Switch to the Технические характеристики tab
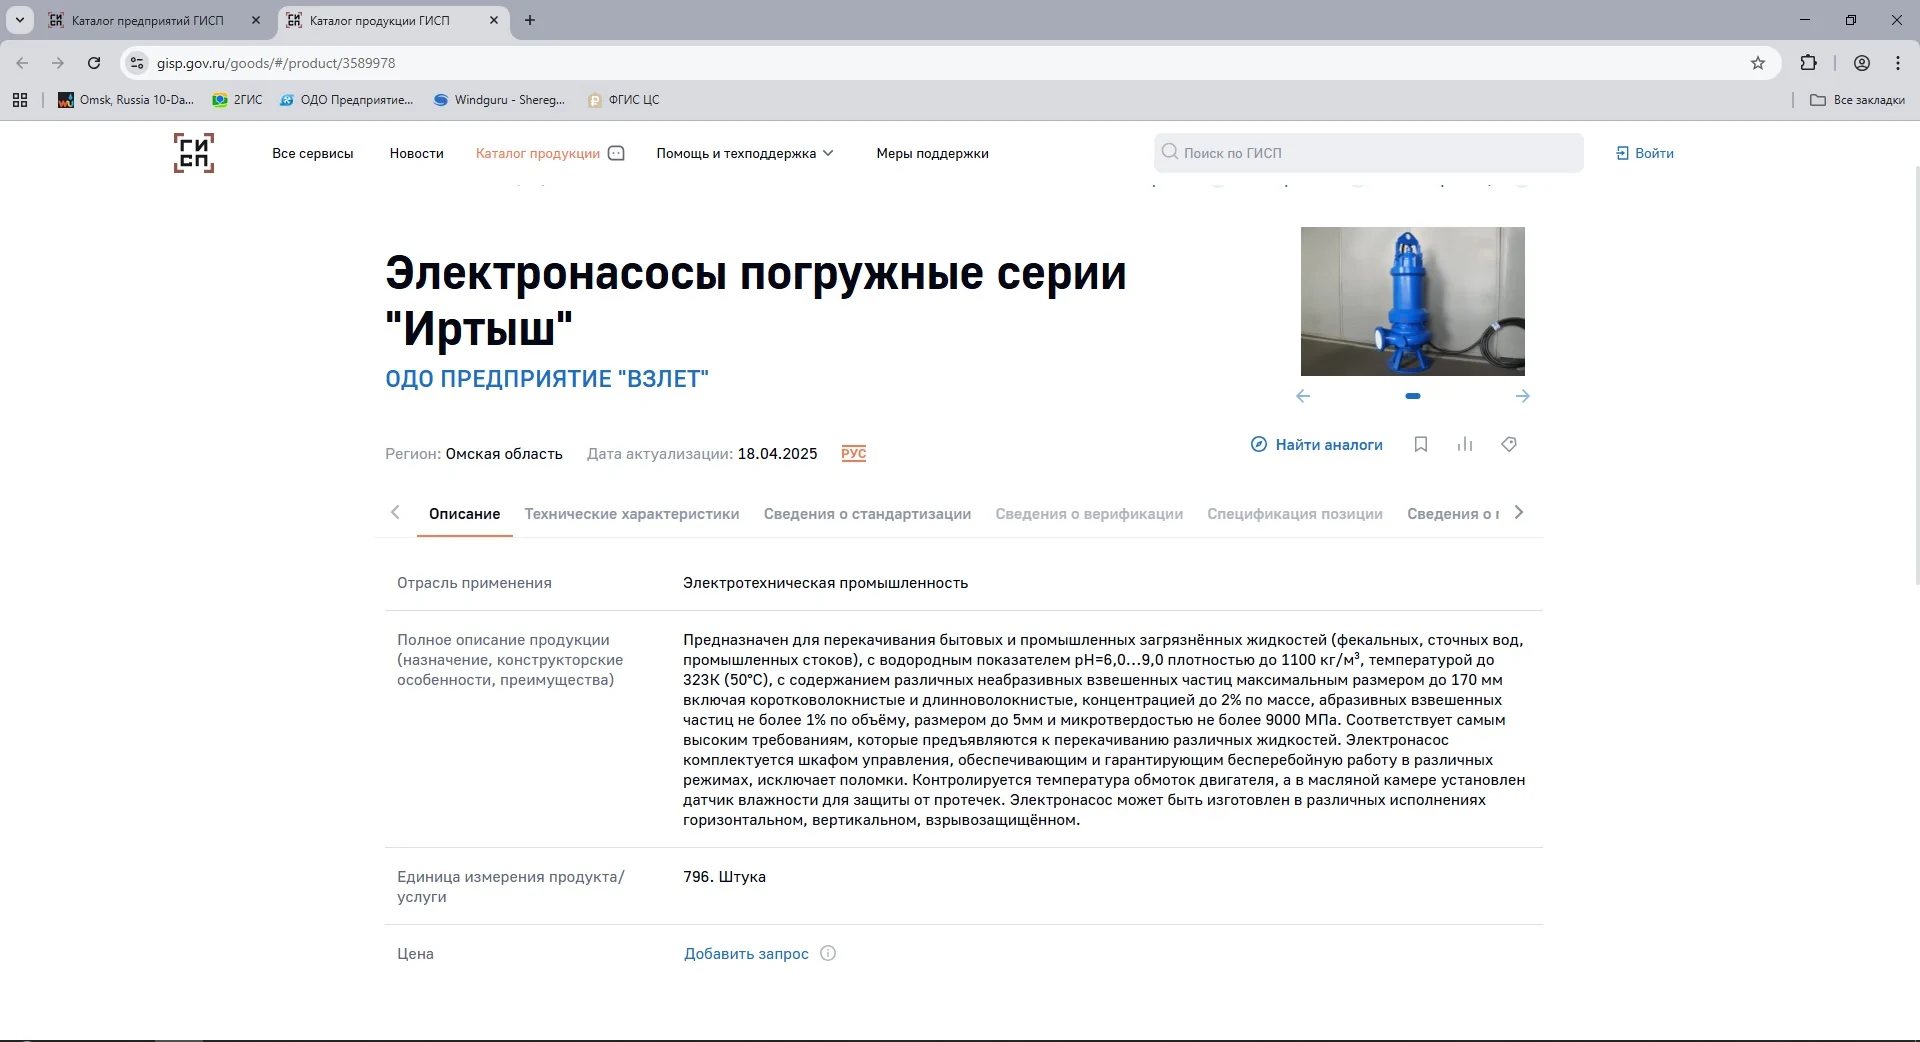The height and width of the screenshot is (1042, 1920). pos(631,514)
